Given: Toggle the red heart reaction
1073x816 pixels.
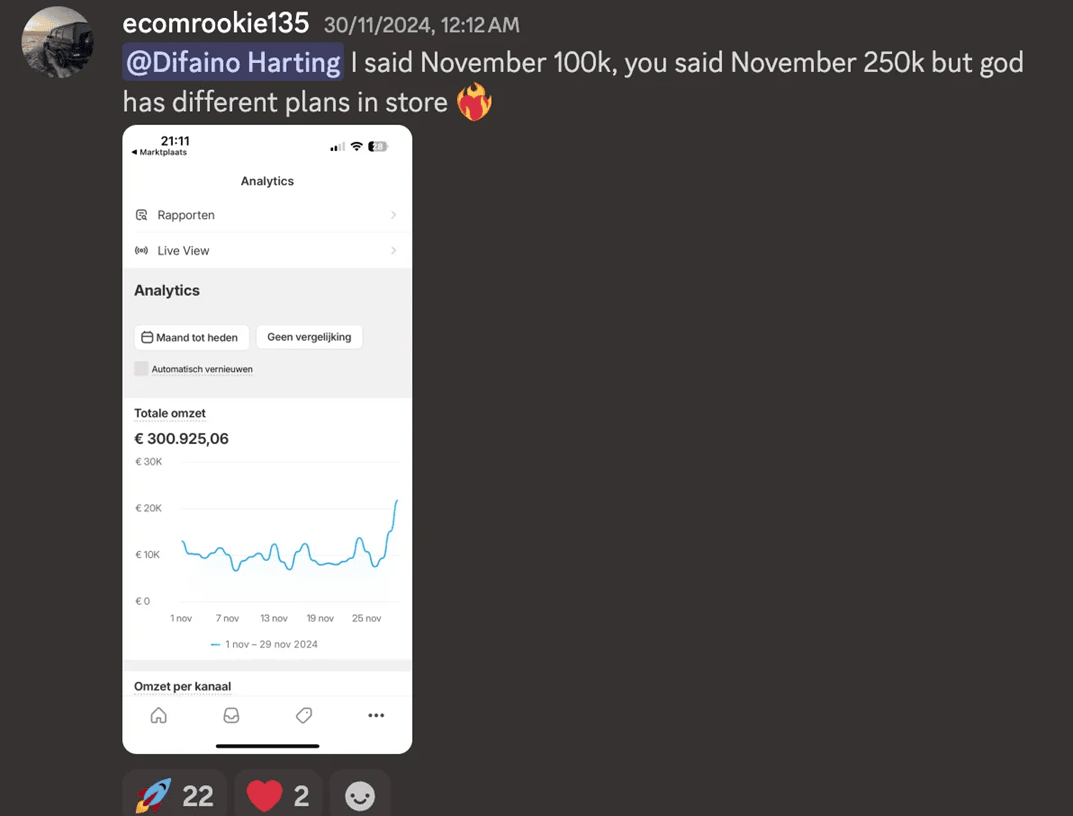Looking at the screenshot, I should [x=278, y=795].
